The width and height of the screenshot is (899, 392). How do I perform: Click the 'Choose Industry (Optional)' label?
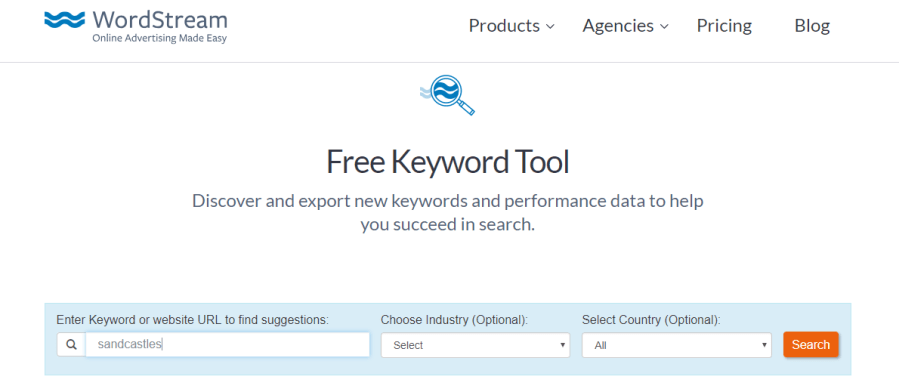click(454, 320)
